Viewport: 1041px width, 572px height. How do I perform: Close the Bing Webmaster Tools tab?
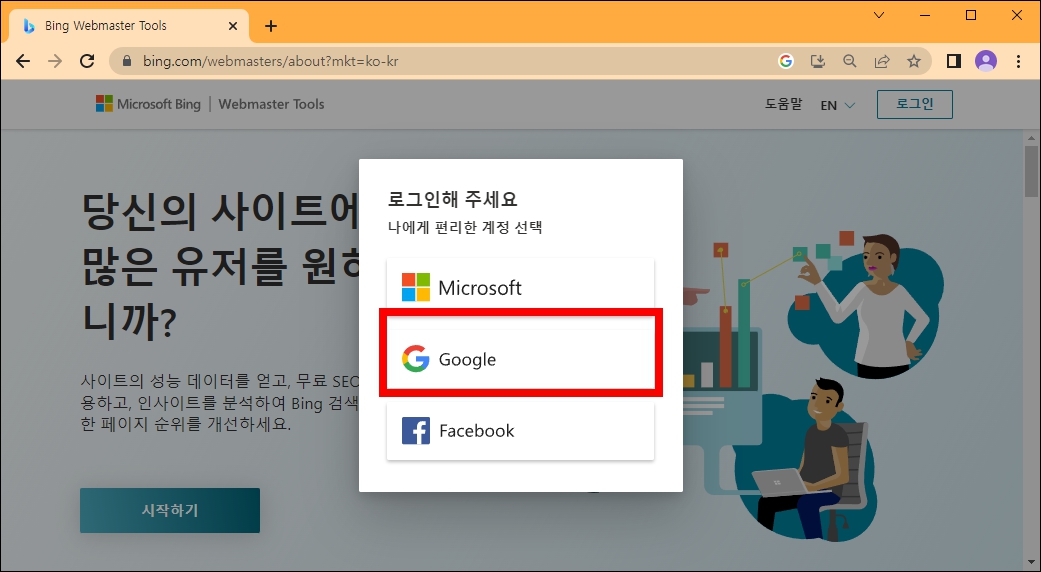(x=233, y=26)
